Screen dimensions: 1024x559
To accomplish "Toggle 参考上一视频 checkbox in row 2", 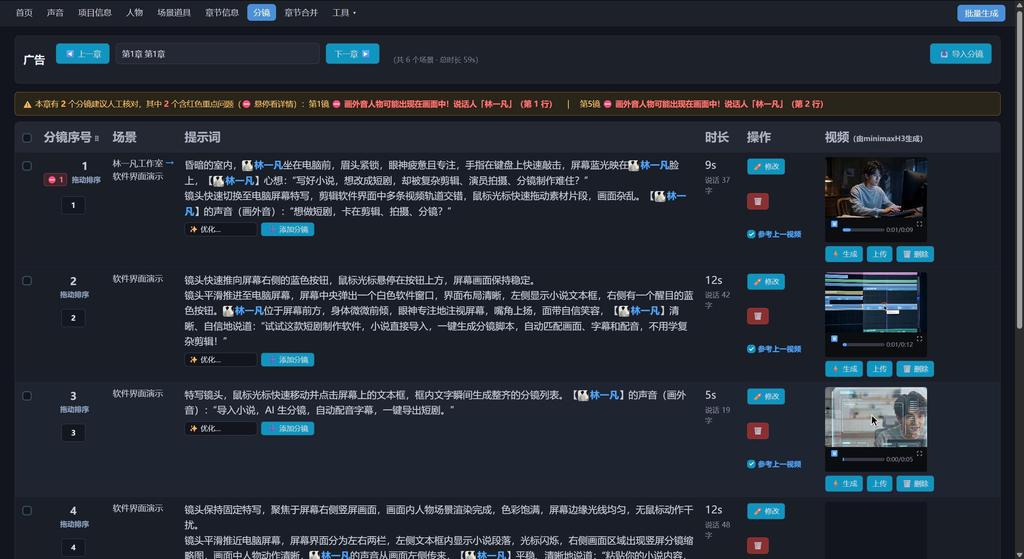I will 751,349.
